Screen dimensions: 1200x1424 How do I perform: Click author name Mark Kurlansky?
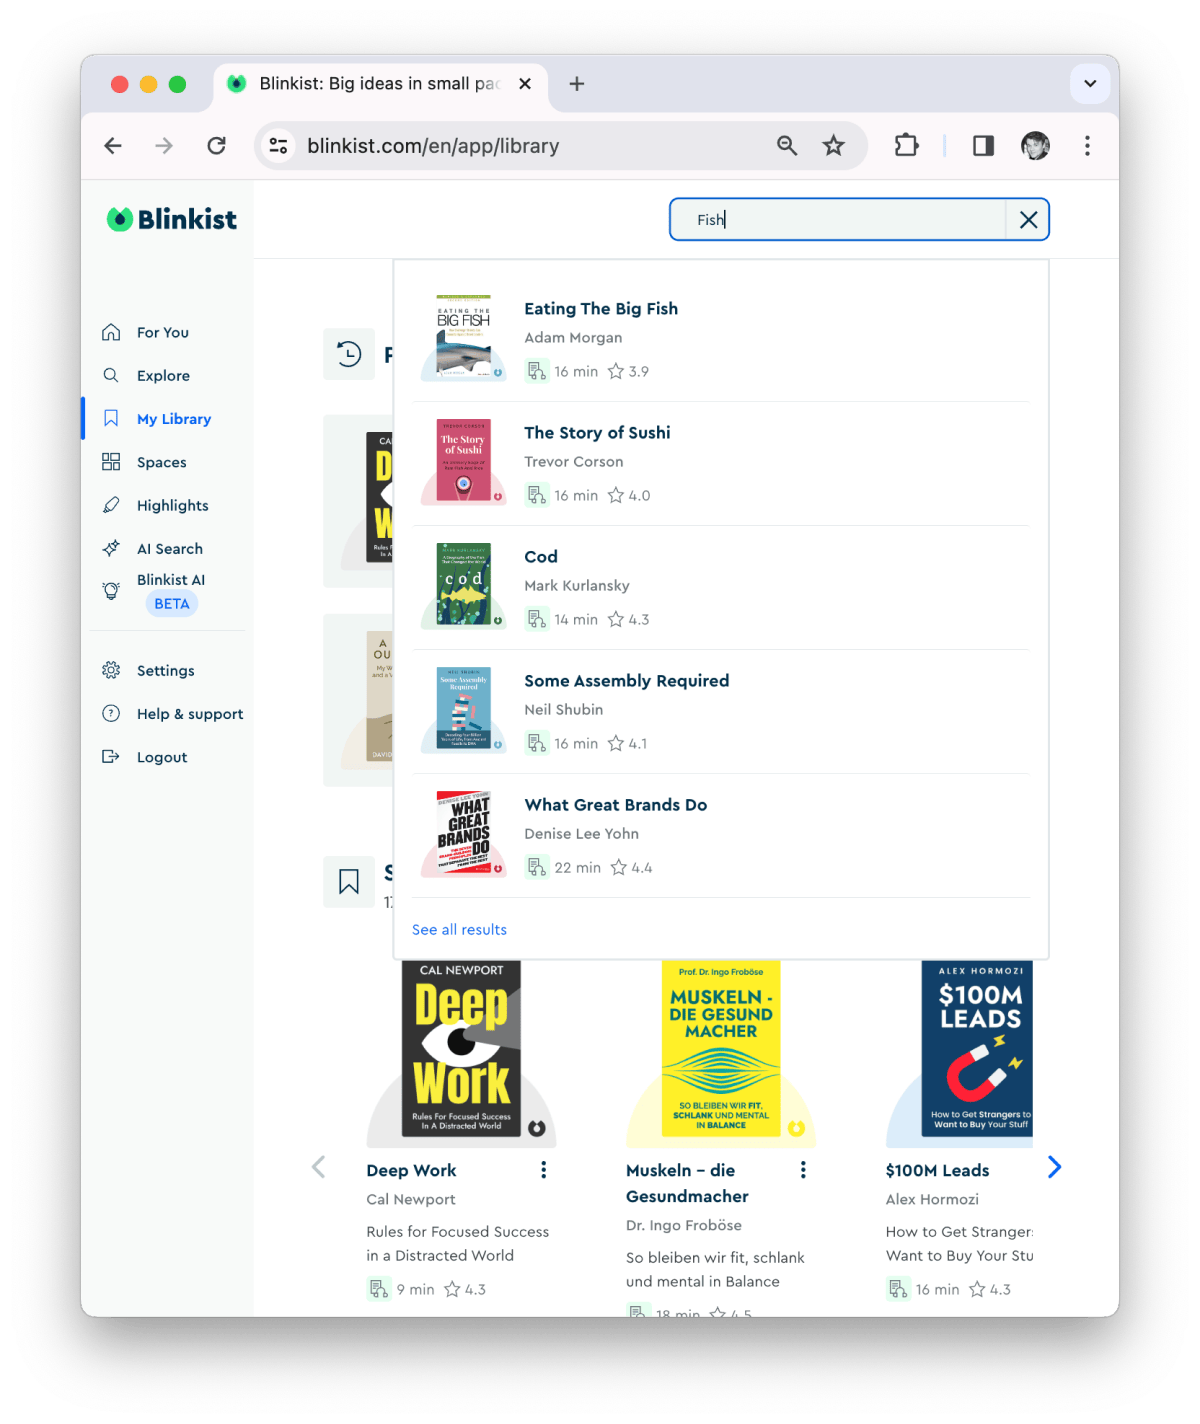[577, 586]
